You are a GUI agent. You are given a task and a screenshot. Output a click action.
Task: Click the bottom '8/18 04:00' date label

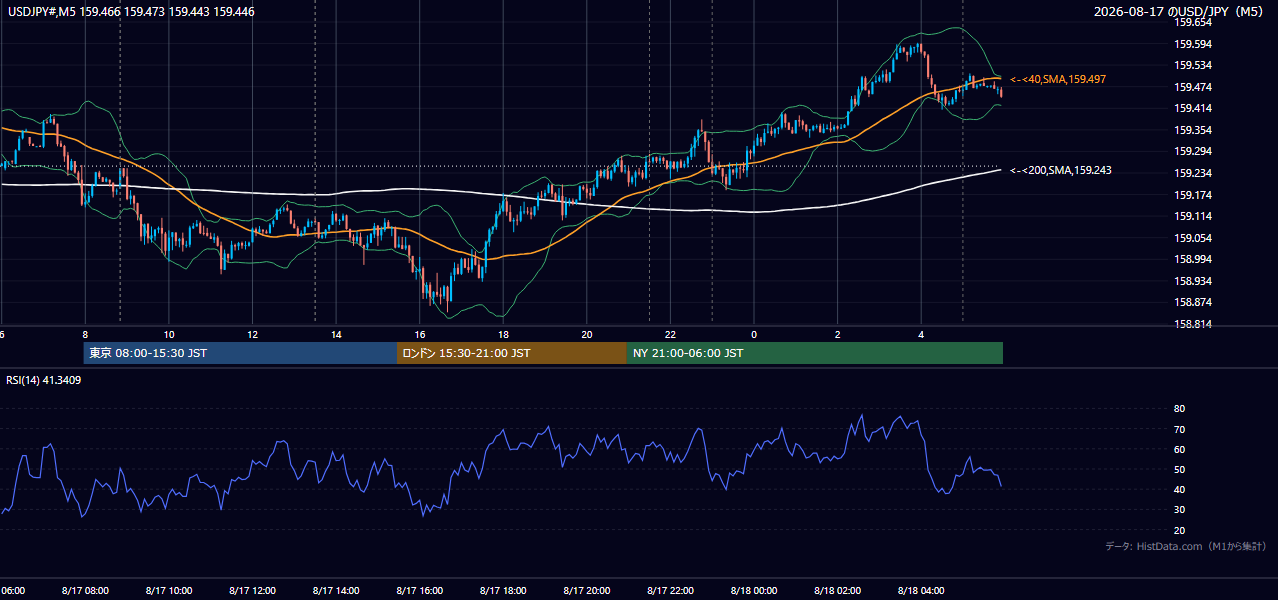921,590
